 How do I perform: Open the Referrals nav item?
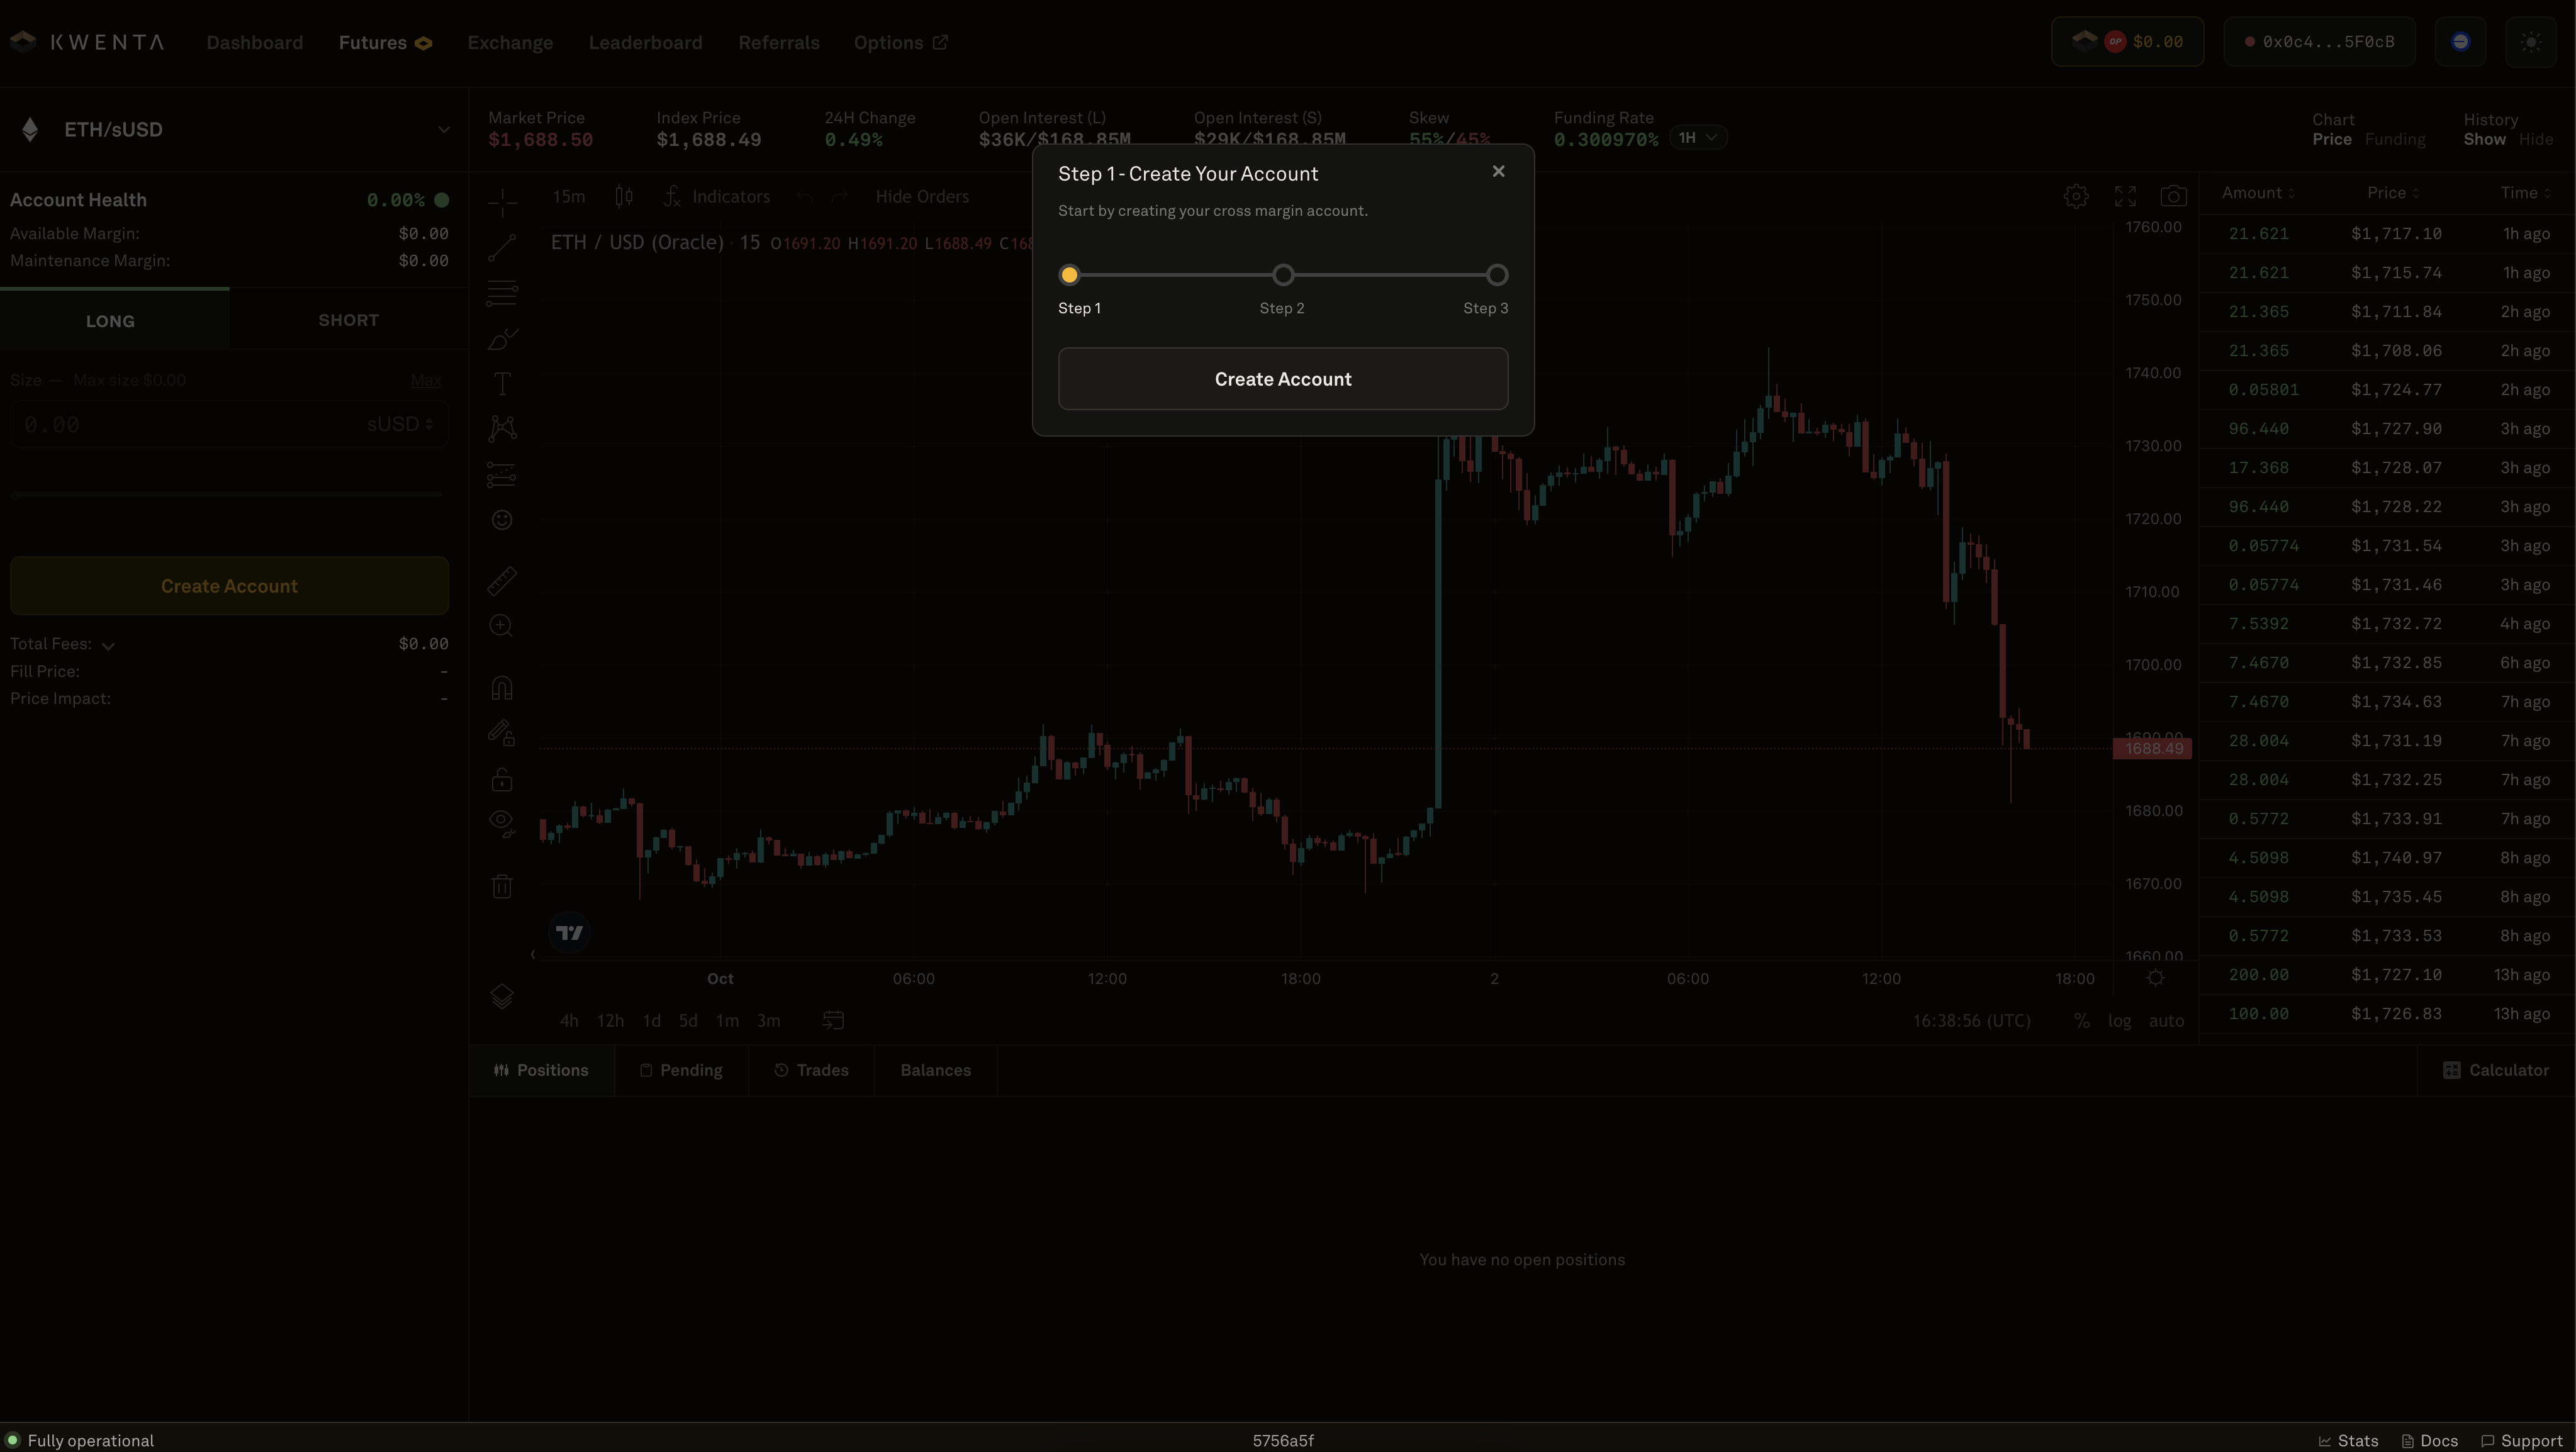click(779, 43)
